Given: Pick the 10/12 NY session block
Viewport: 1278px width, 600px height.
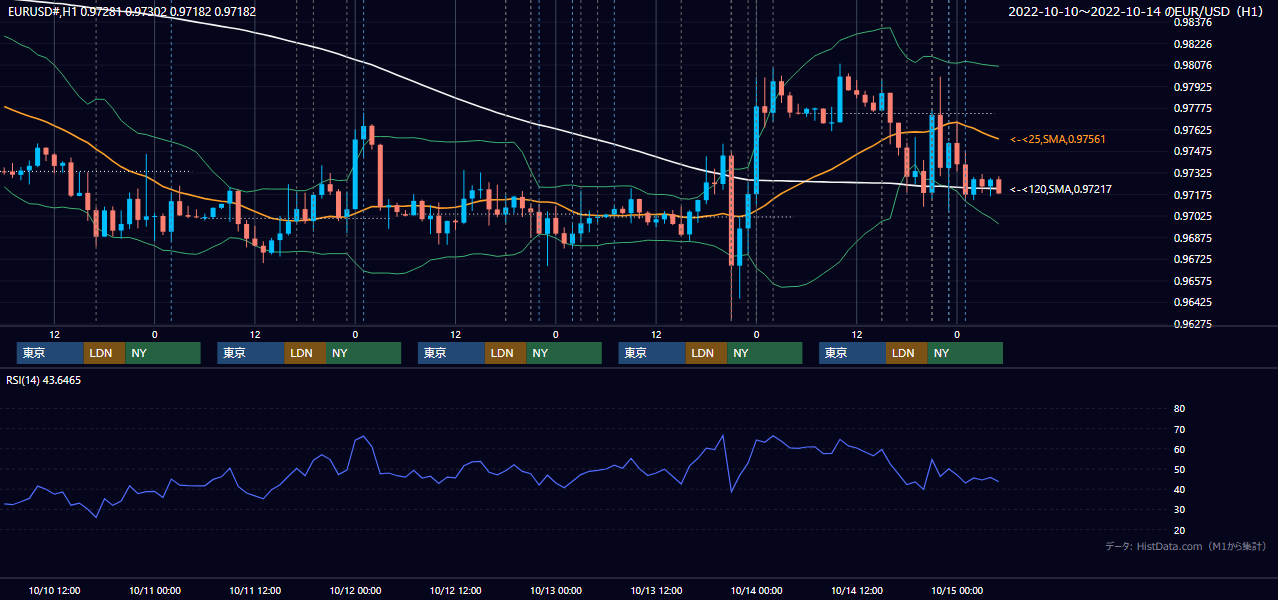Looking at the screenshot, I should click(564, 353).
